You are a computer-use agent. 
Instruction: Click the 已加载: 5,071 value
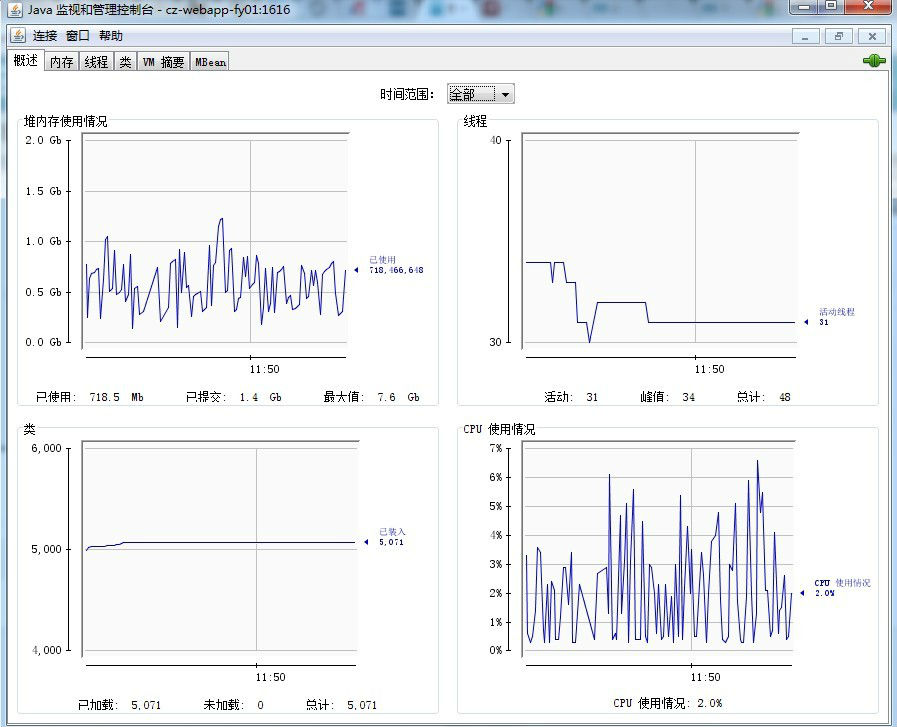pos(119,705)
